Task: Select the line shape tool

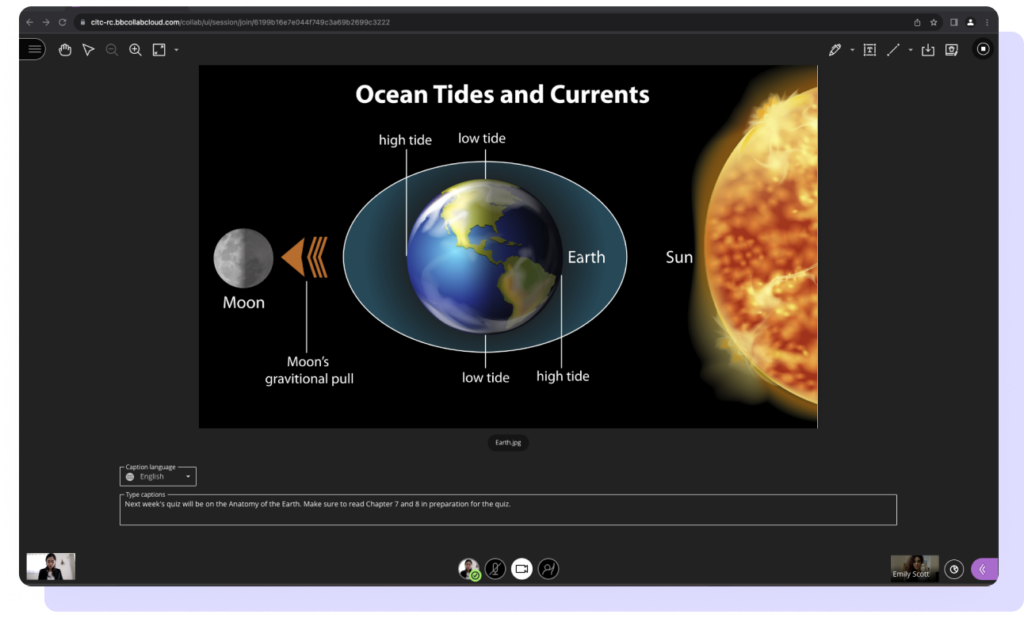Action: (894, 50)
